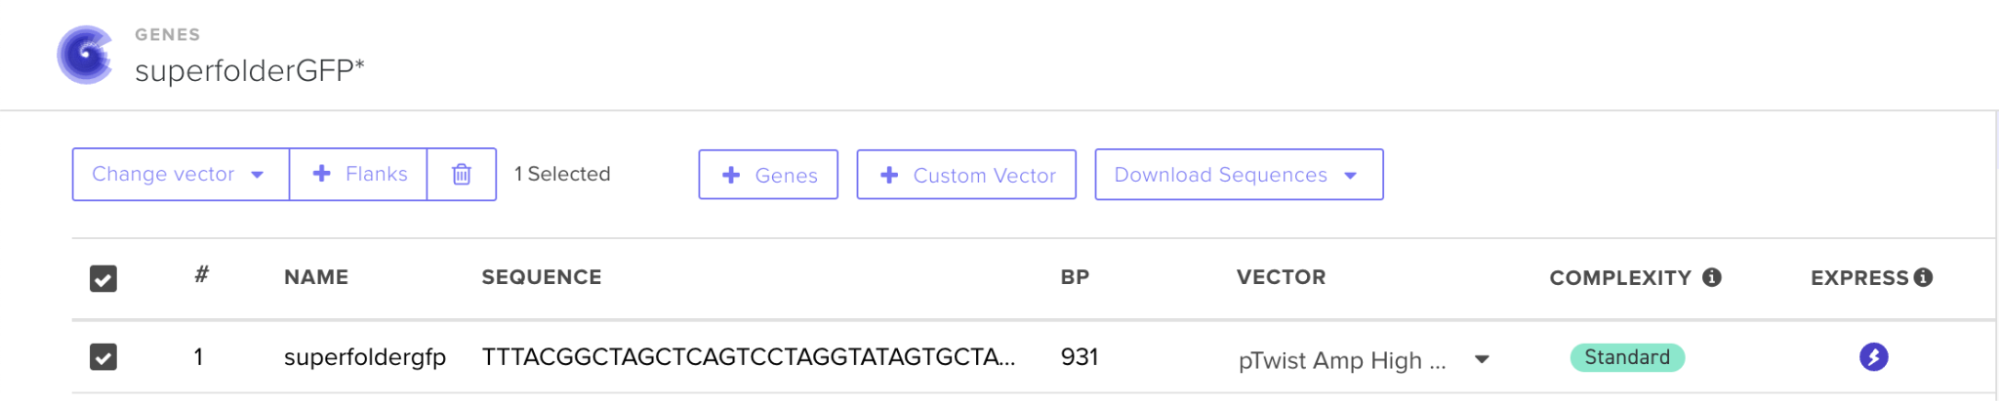
Task: Click the truncated TTTACGGCTAGC sequence text
Action: [x=748, y=357]
